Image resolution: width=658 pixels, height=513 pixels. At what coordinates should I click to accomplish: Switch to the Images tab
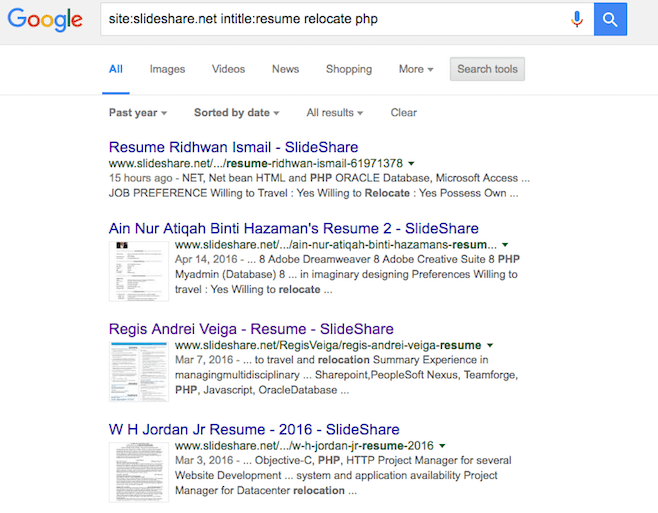[167, 69]
